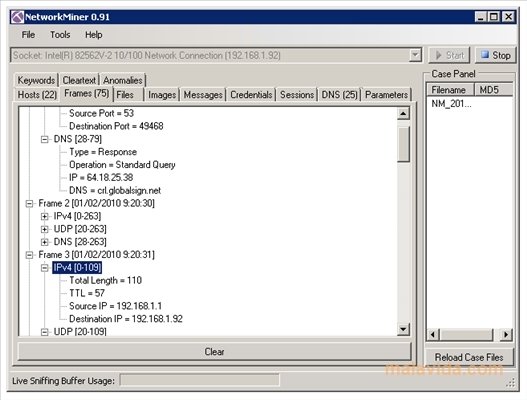Image resolution: width=527 pixels, height=400 pixels.
Task: Switch to the Cleartext tab
Action: [x=79, y=80]
